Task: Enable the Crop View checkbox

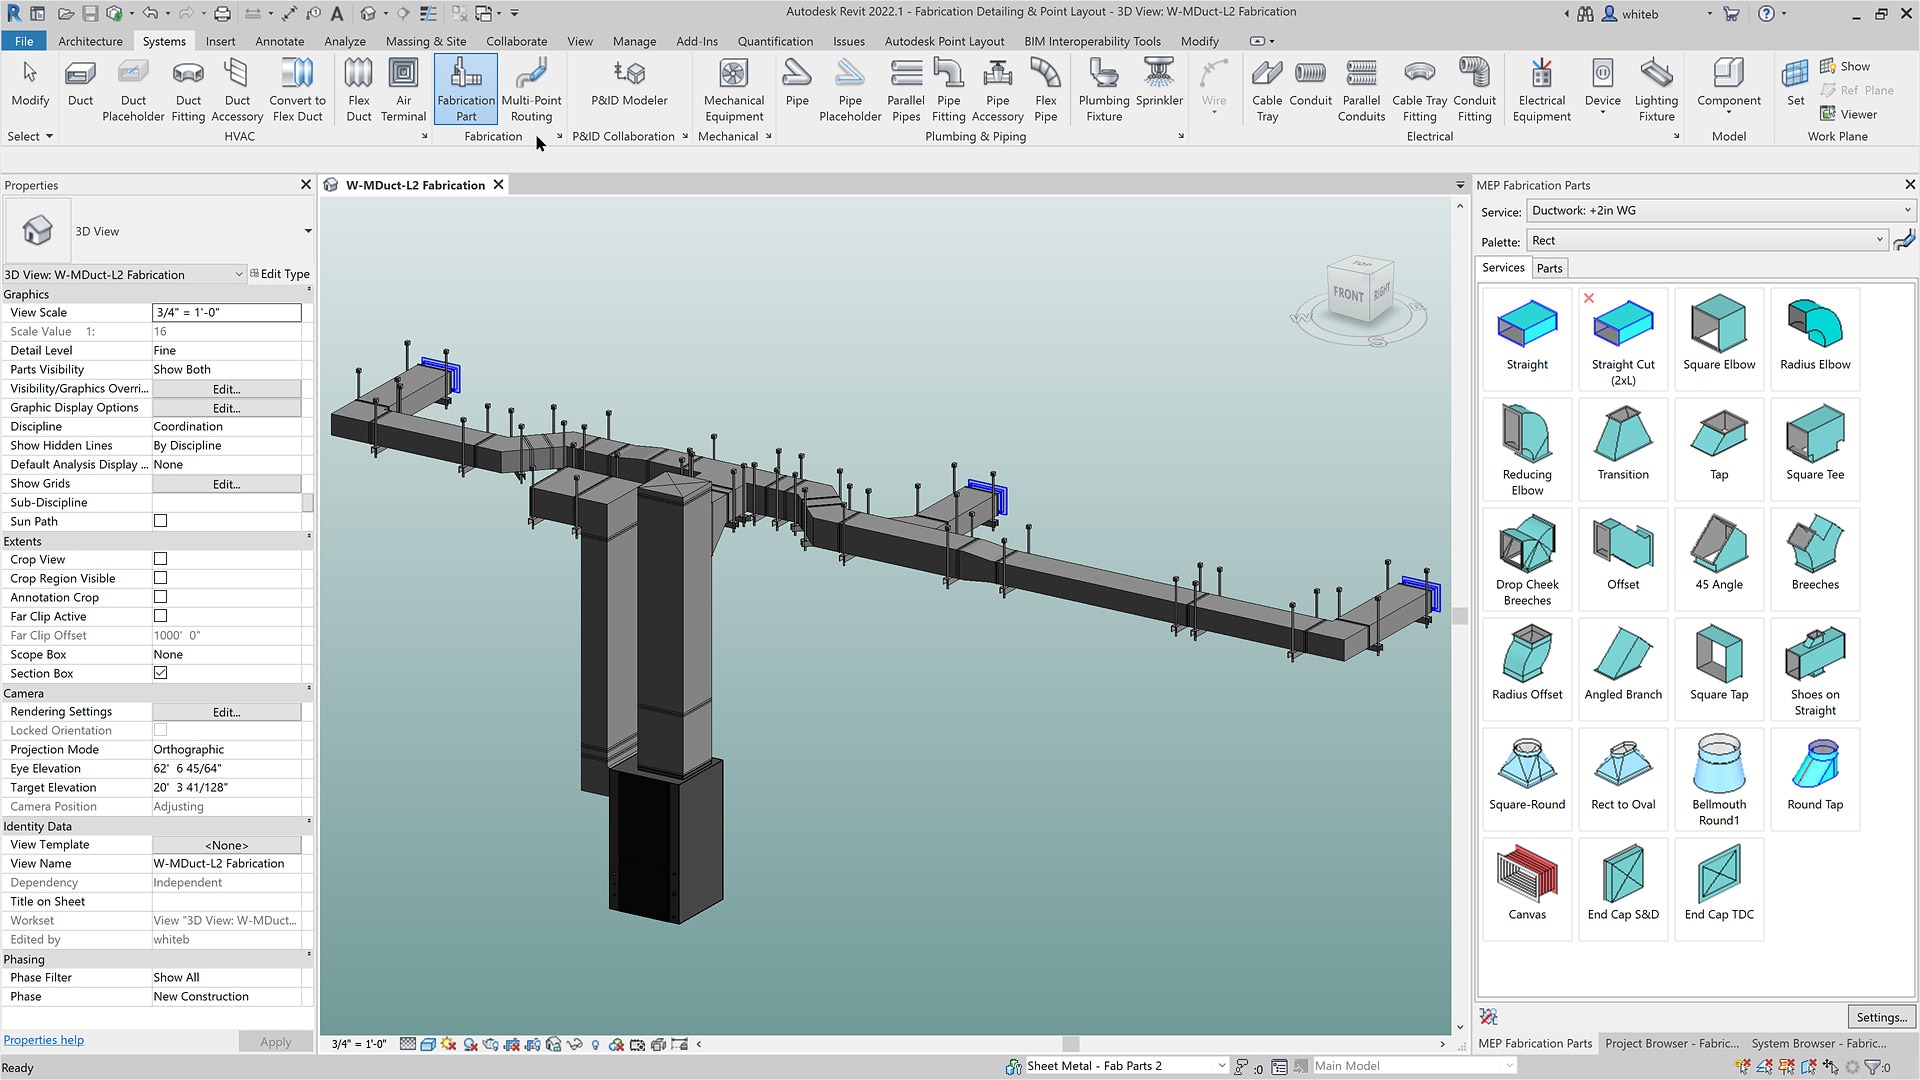Action: click(161, 559)
